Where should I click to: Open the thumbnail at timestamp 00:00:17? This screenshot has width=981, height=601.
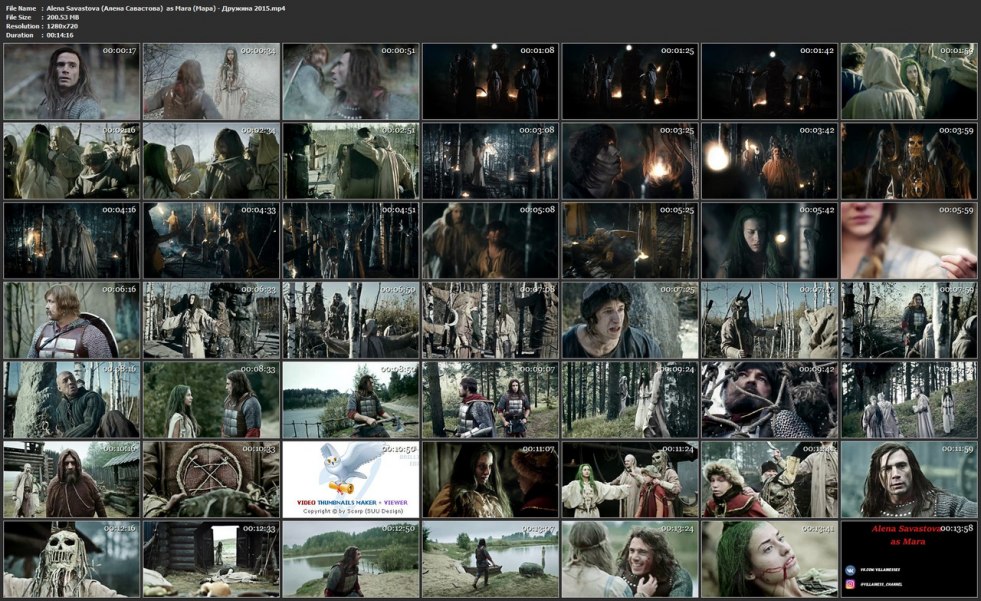[71, 81]
